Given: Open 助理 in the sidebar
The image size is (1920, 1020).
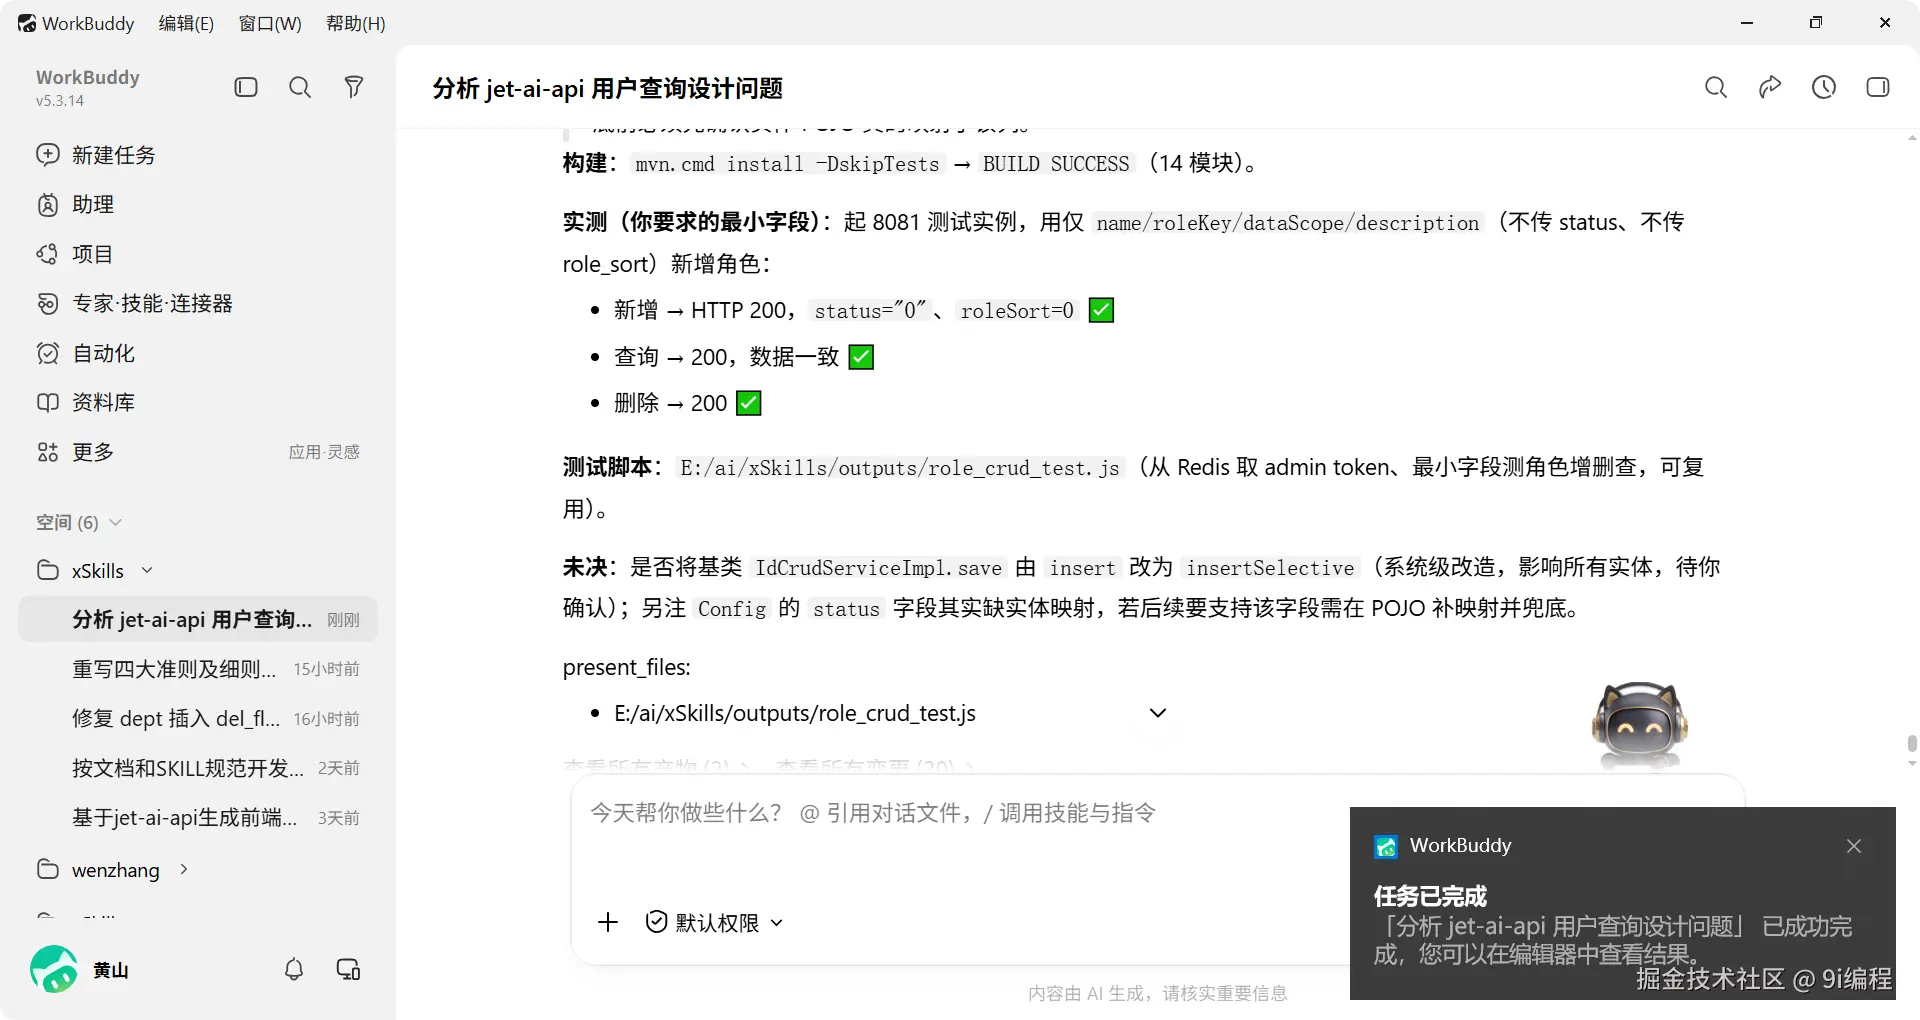Looking at the screenshot, I should click(x=198, y=205).
